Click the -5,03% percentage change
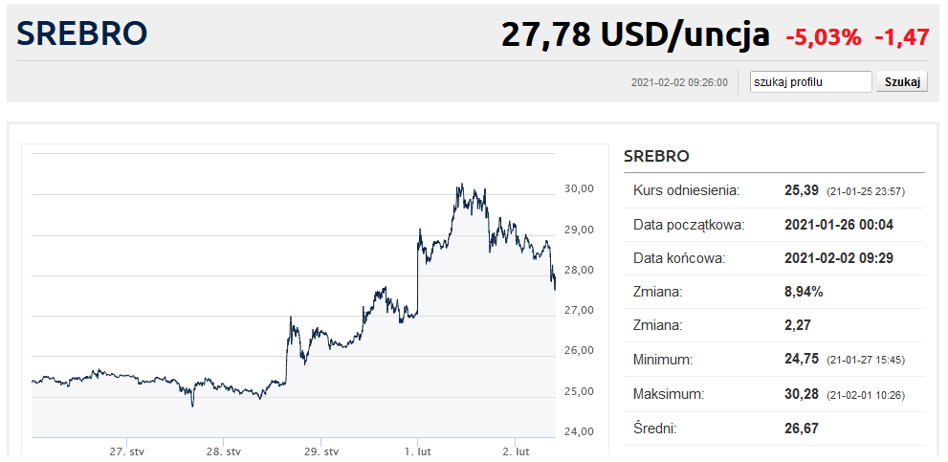The height and width of the screenshot is (462, 948). (x=823, y=38)
